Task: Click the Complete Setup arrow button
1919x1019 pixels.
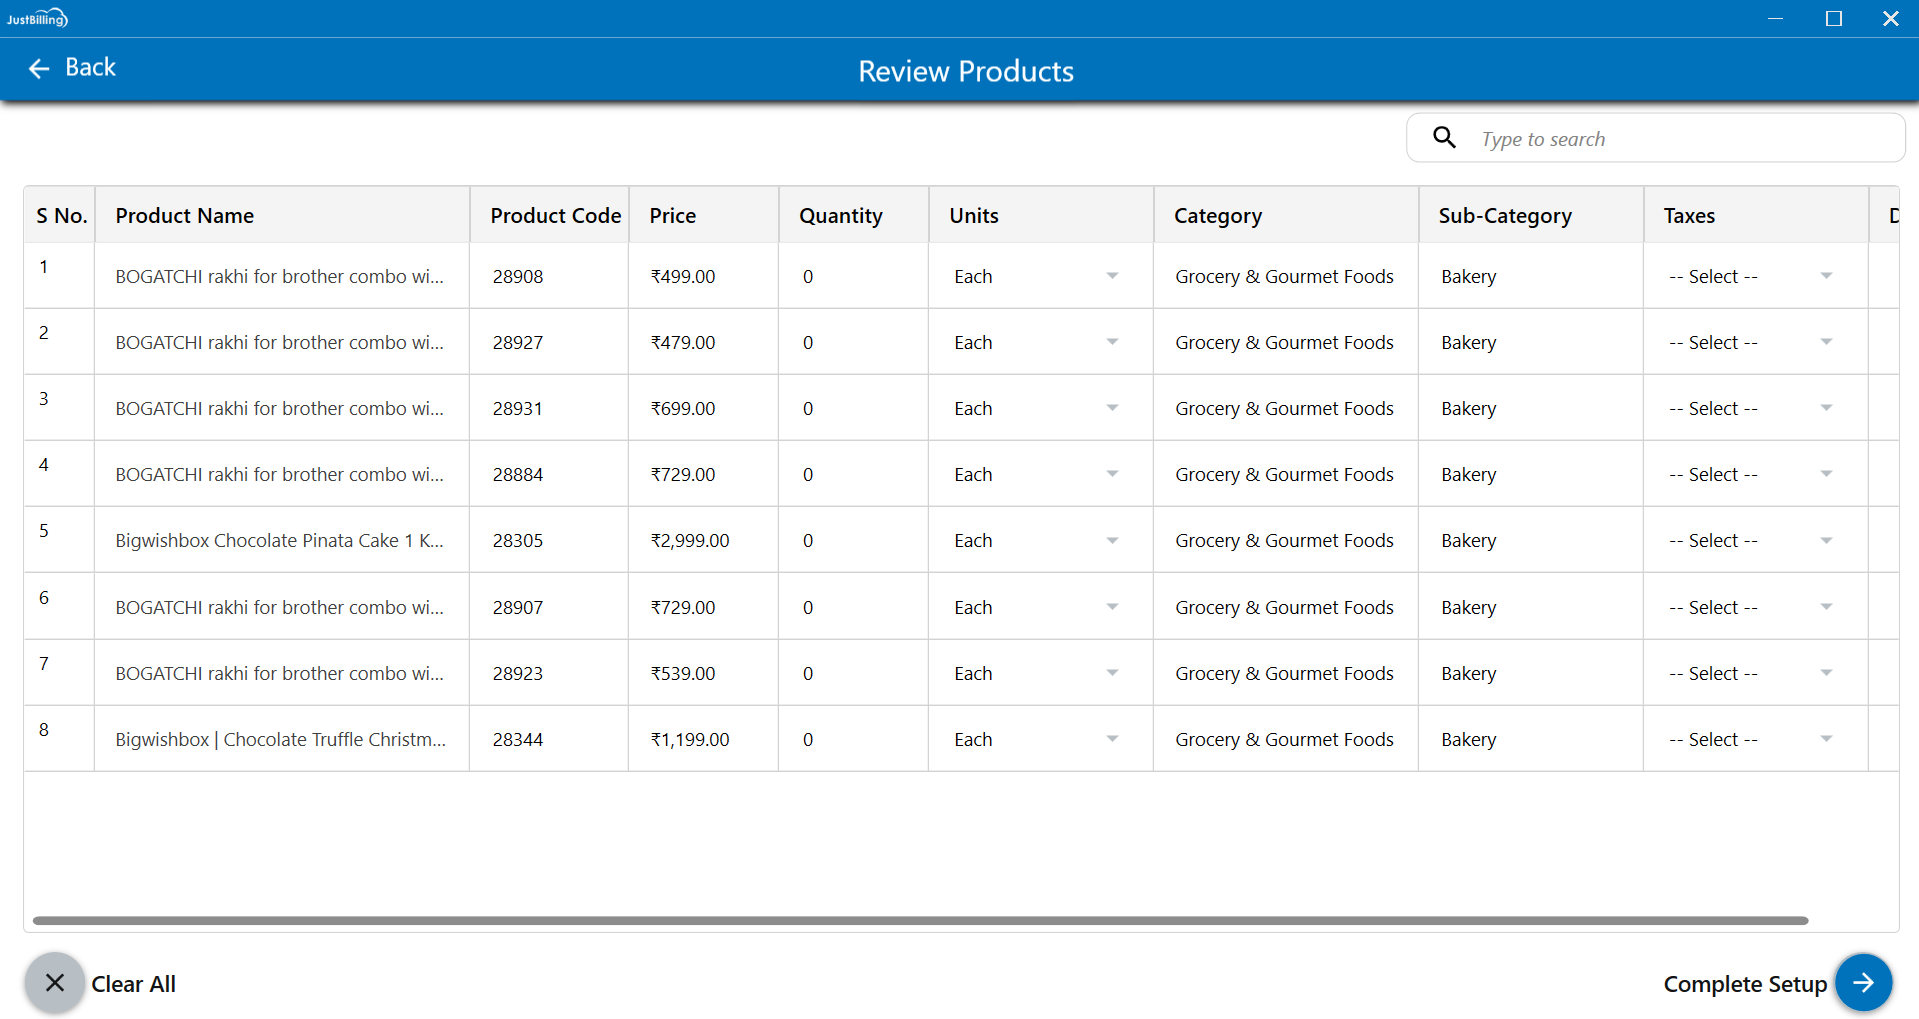Action: (1863, 983)
